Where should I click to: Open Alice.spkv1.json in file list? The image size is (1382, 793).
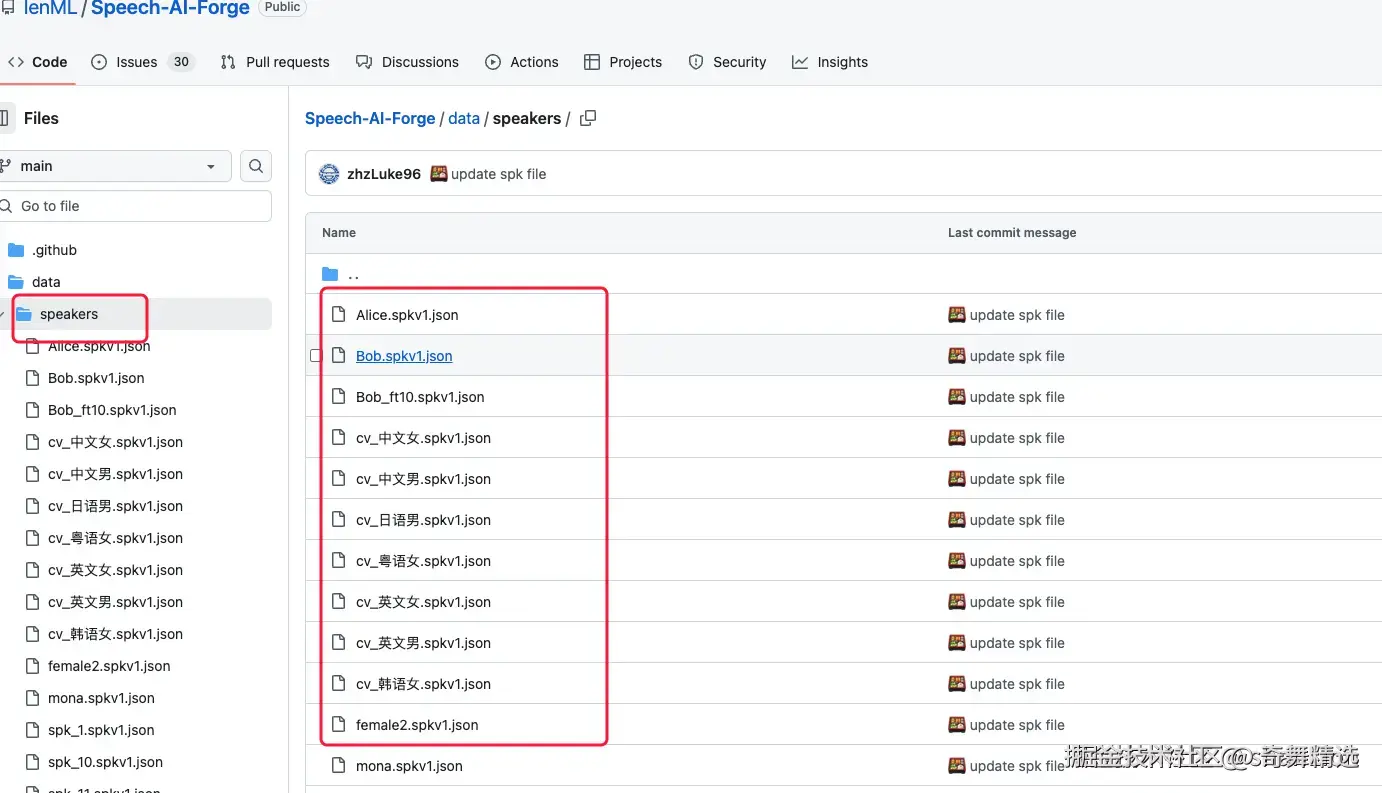point(407,315)
